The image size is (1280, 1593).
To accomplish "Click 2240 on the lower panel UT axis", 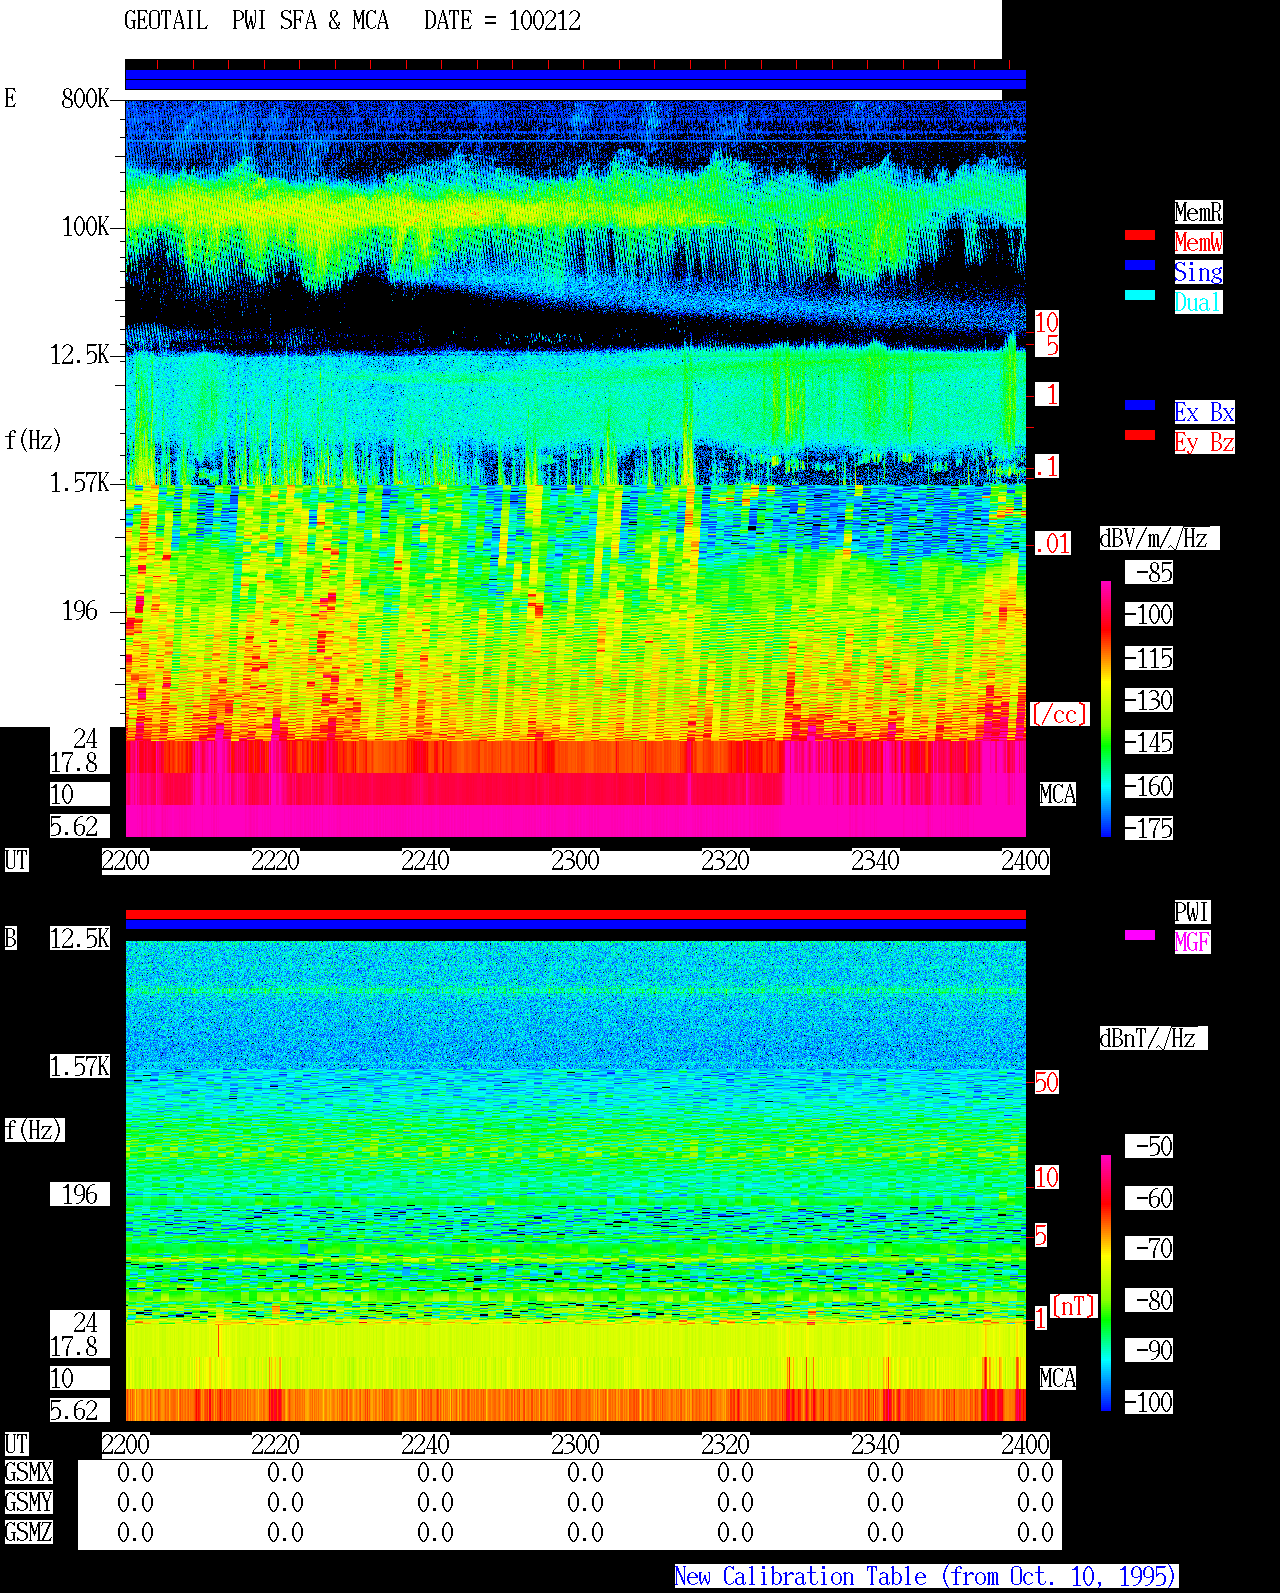I will pos(425,1444).
